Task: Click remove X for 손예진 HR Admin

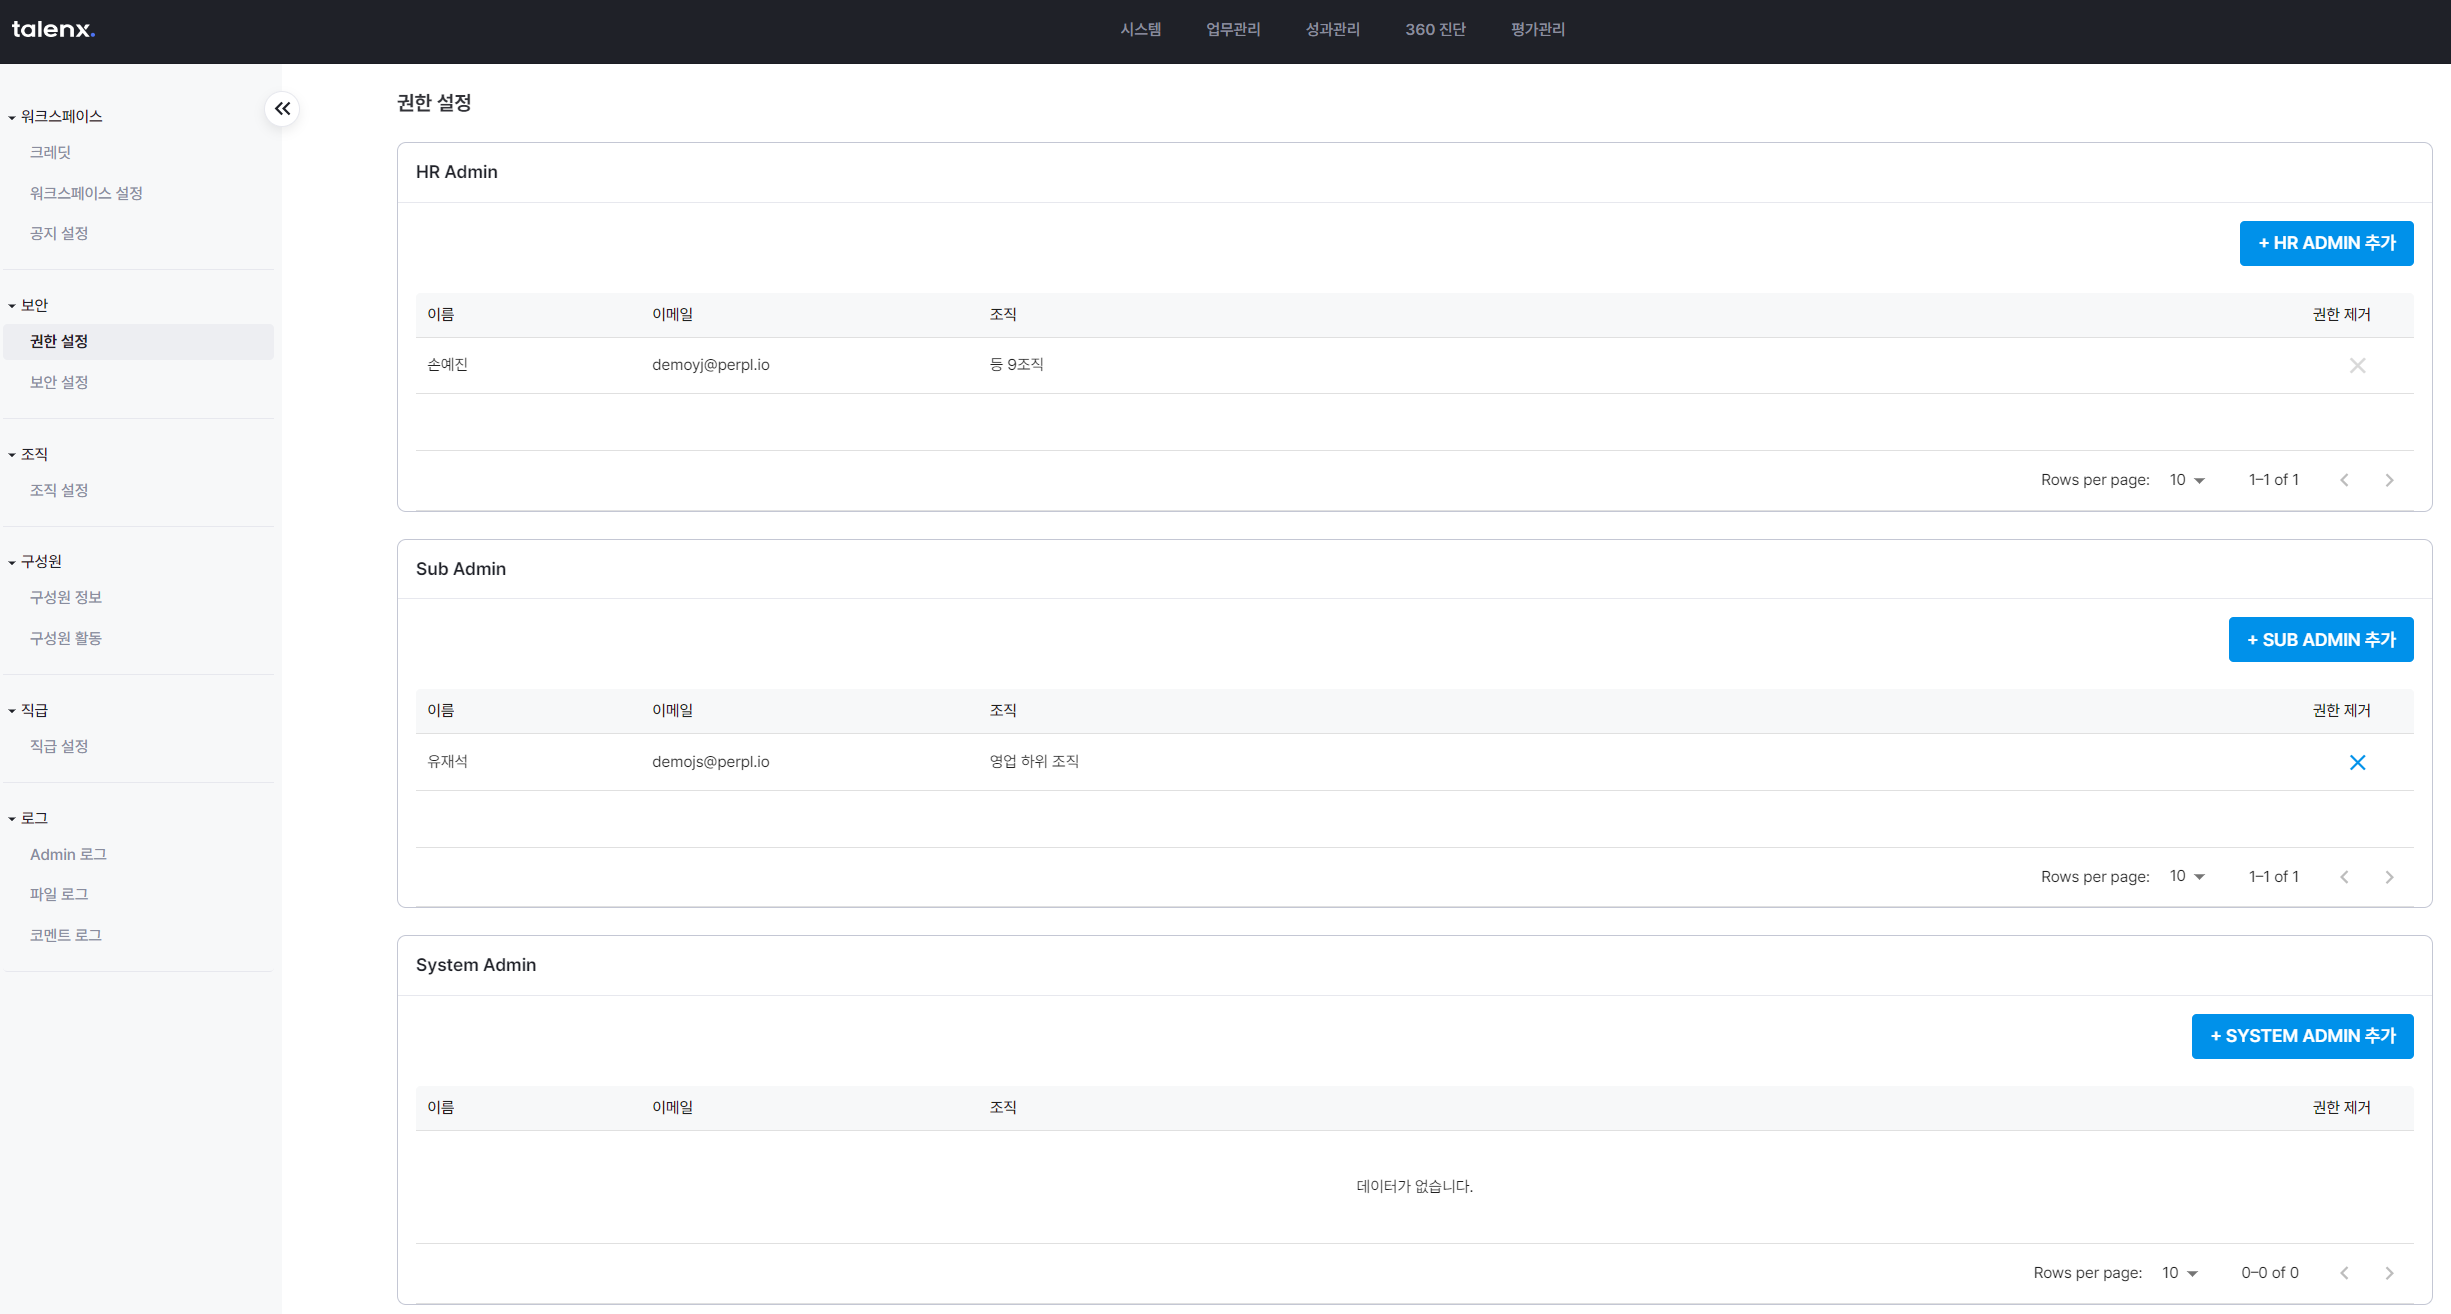Action: tap(2357, 365)
